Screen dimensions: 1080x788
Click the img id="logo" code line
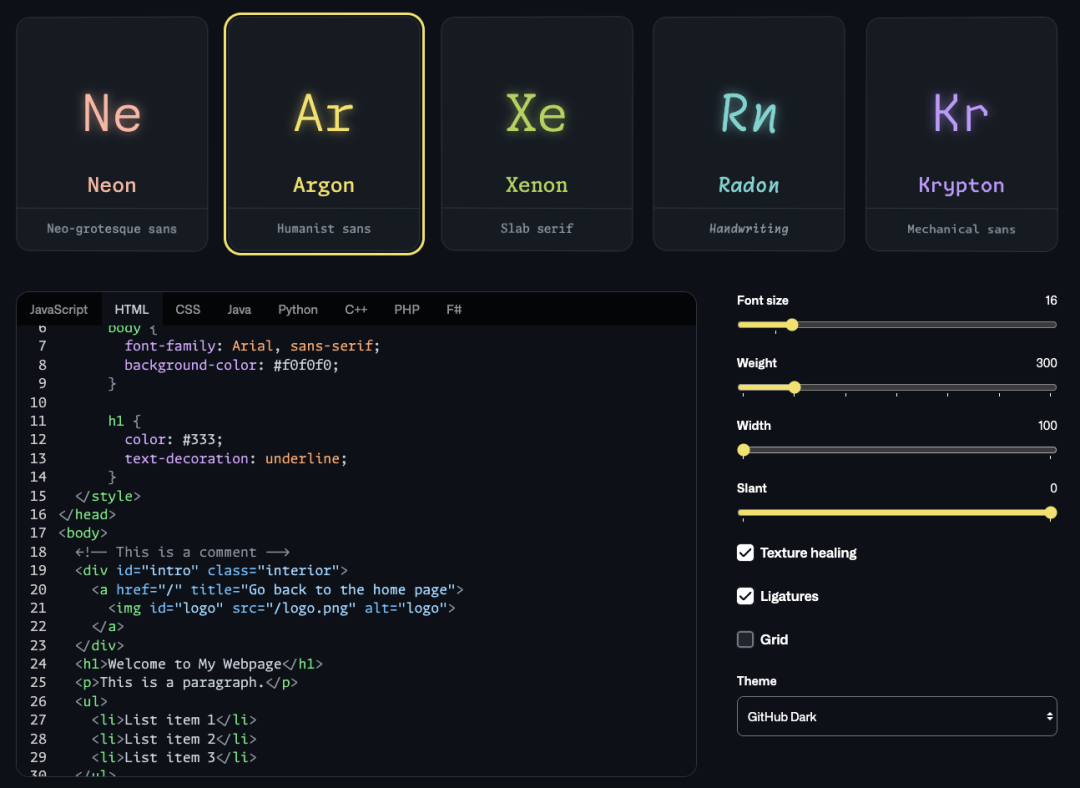282,608
